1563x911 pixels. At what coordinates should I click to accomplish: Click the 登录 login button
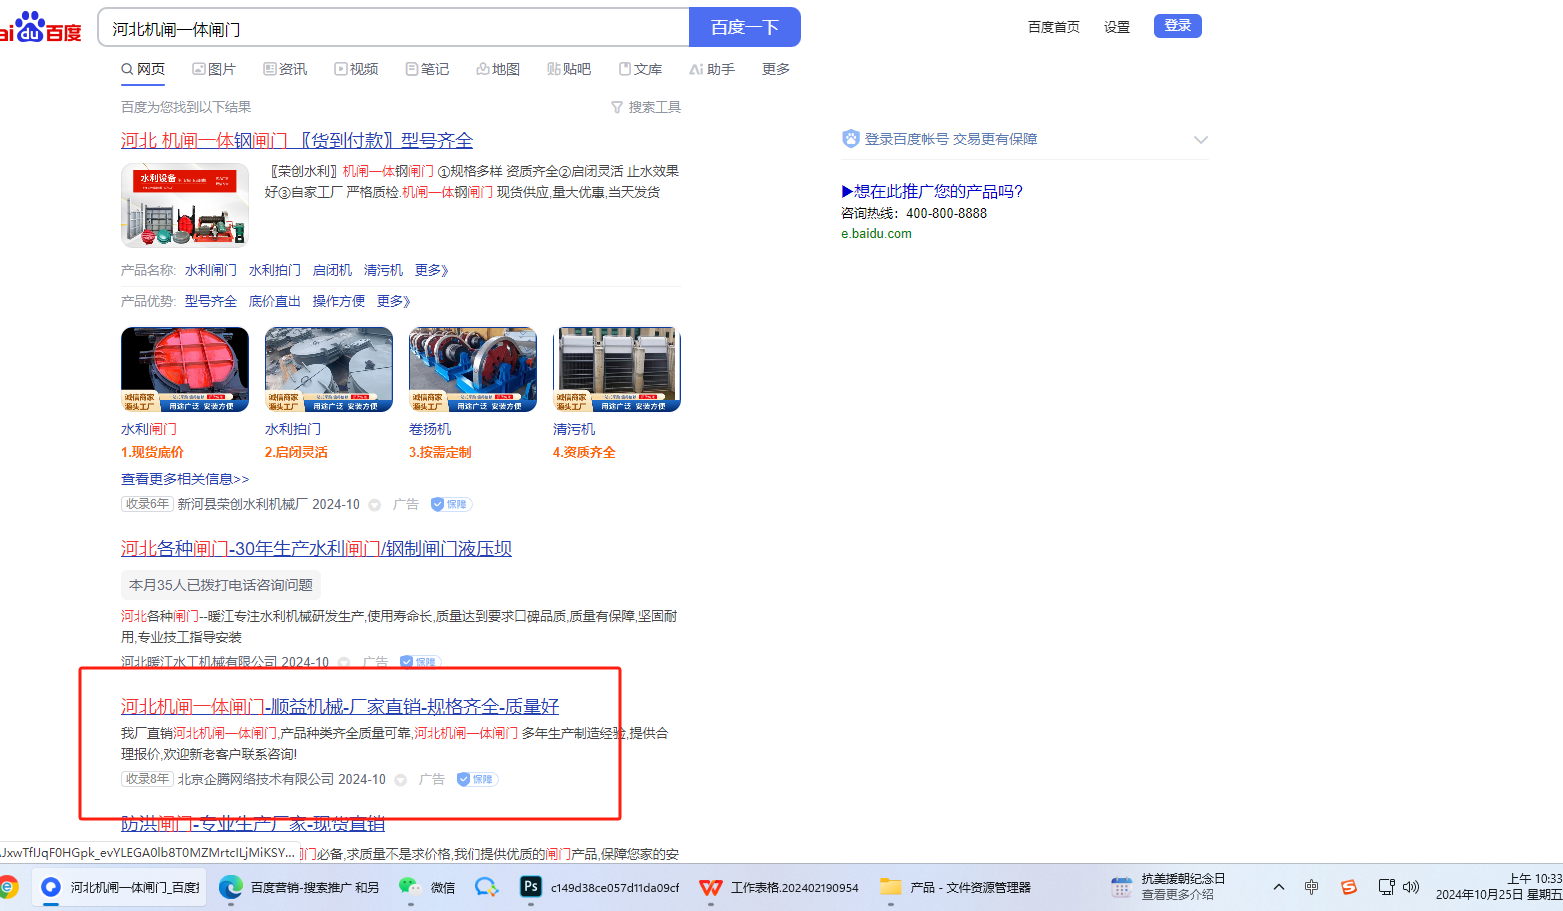coord(1177,26)
